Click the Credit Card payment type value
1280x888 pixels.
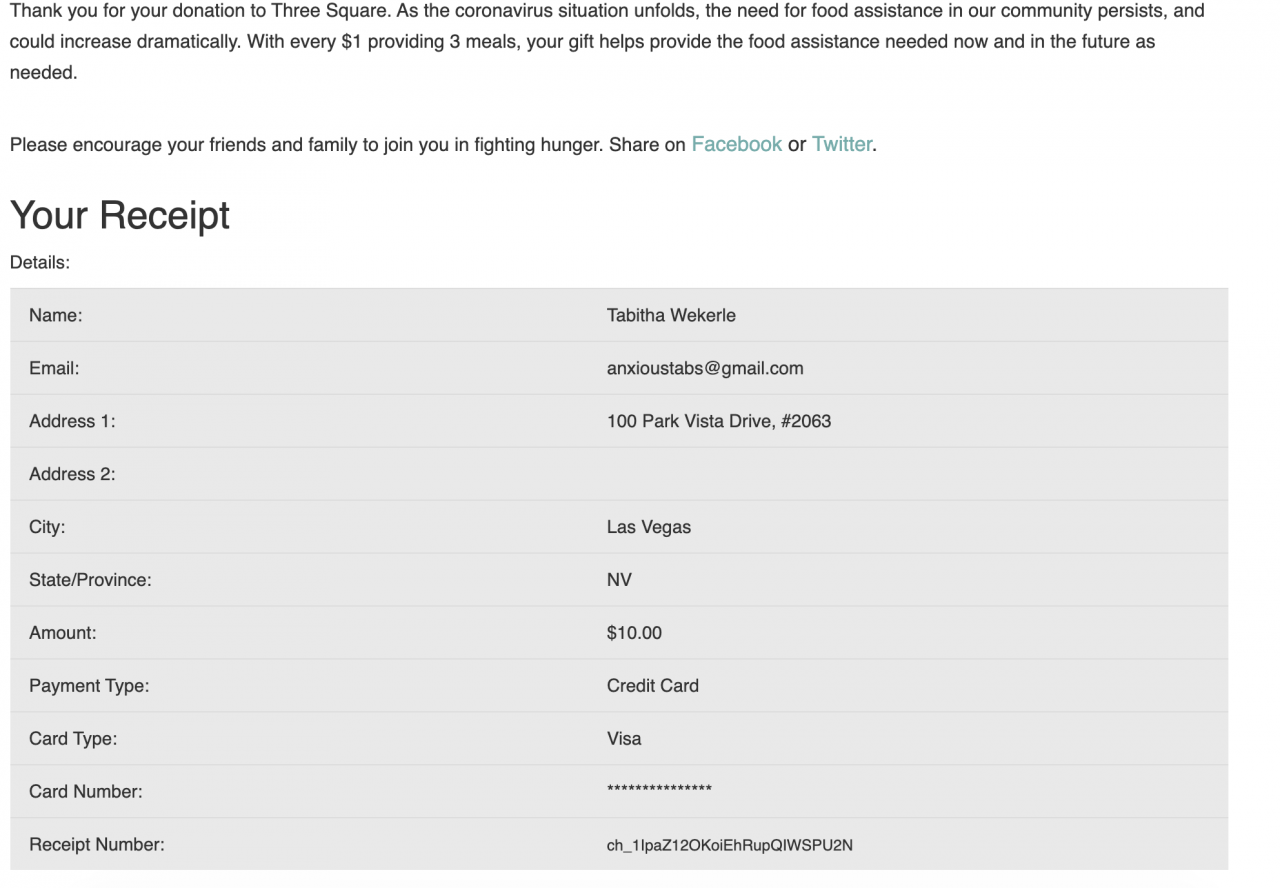[653, 686]
